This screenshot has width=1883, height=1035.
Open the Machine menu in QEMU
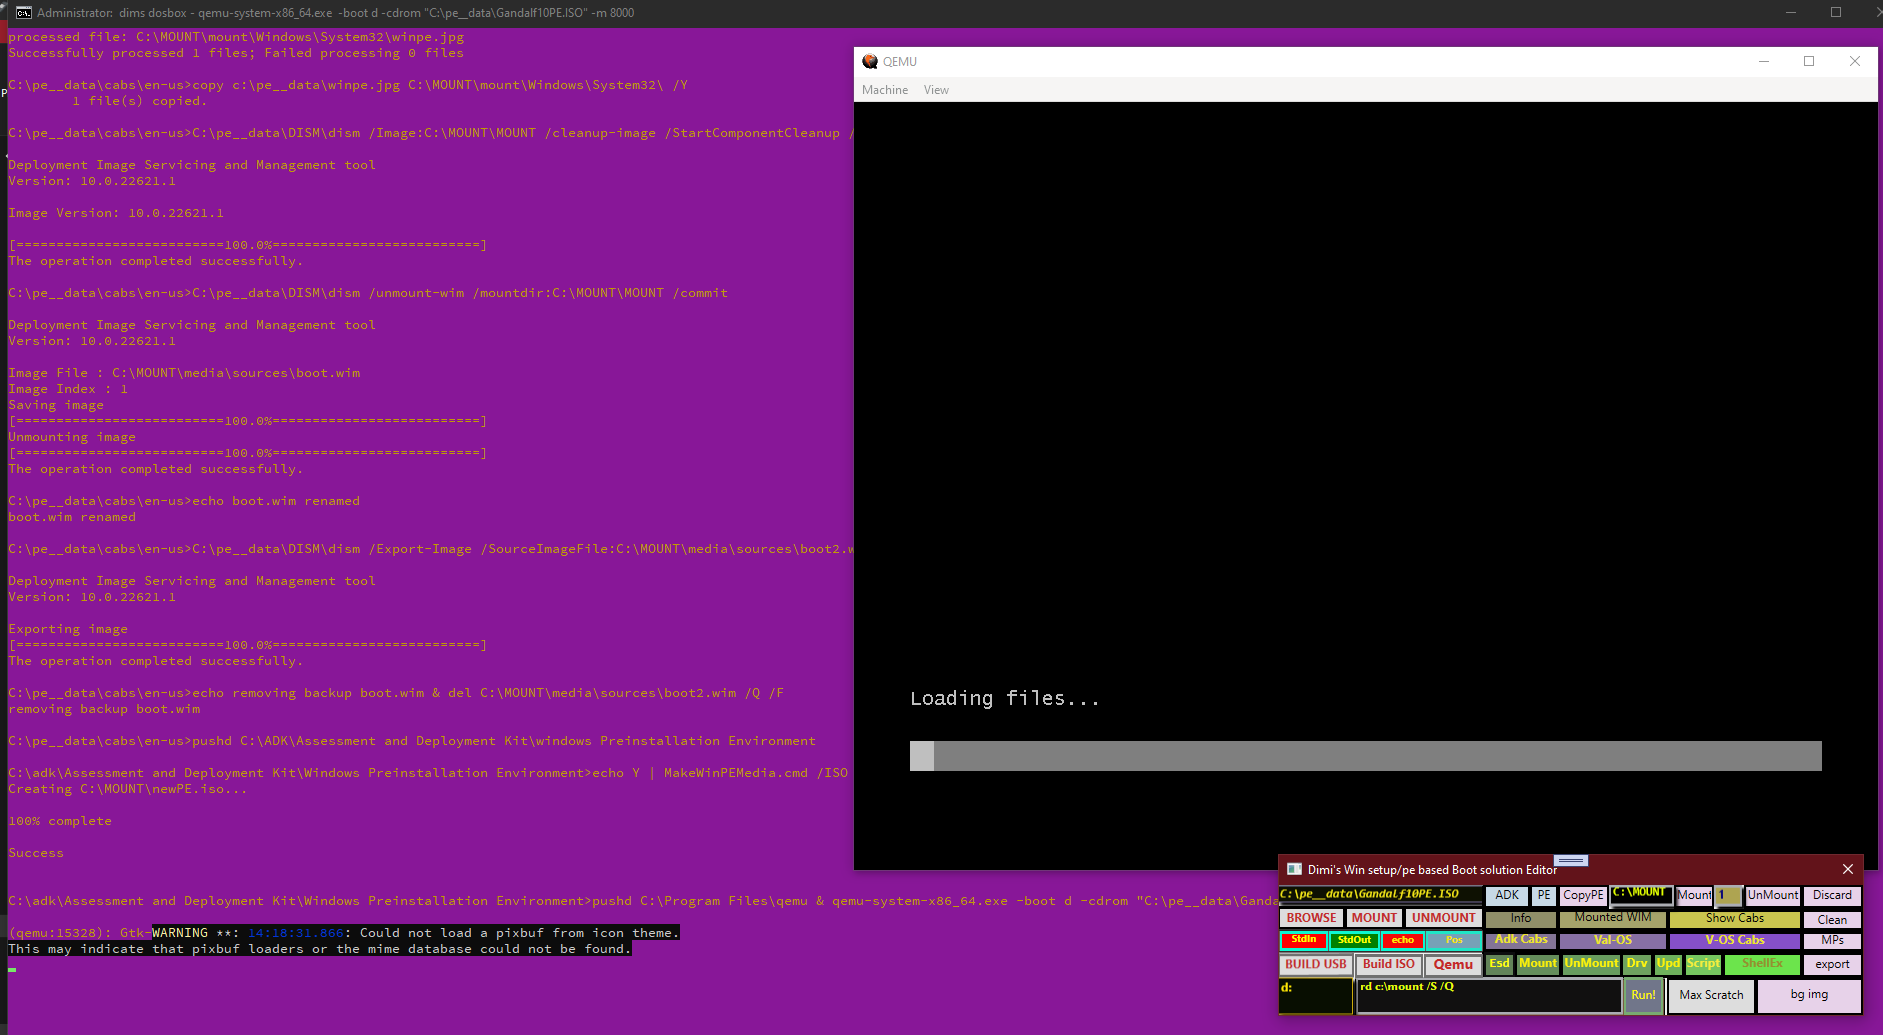885,90
